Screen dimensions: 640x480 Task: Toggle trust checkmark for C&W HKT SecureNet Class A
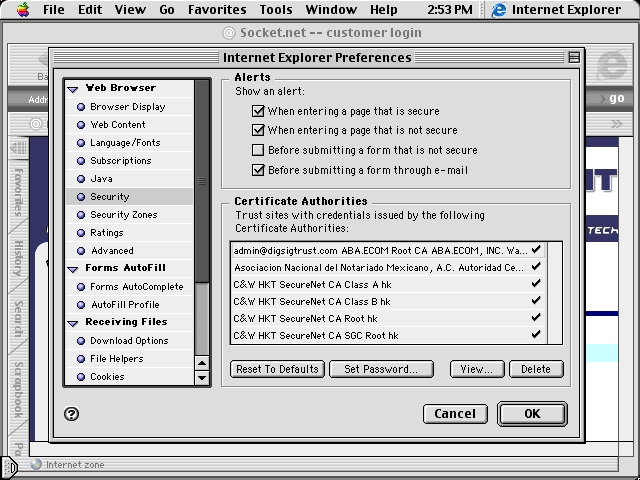coord(536,283)
